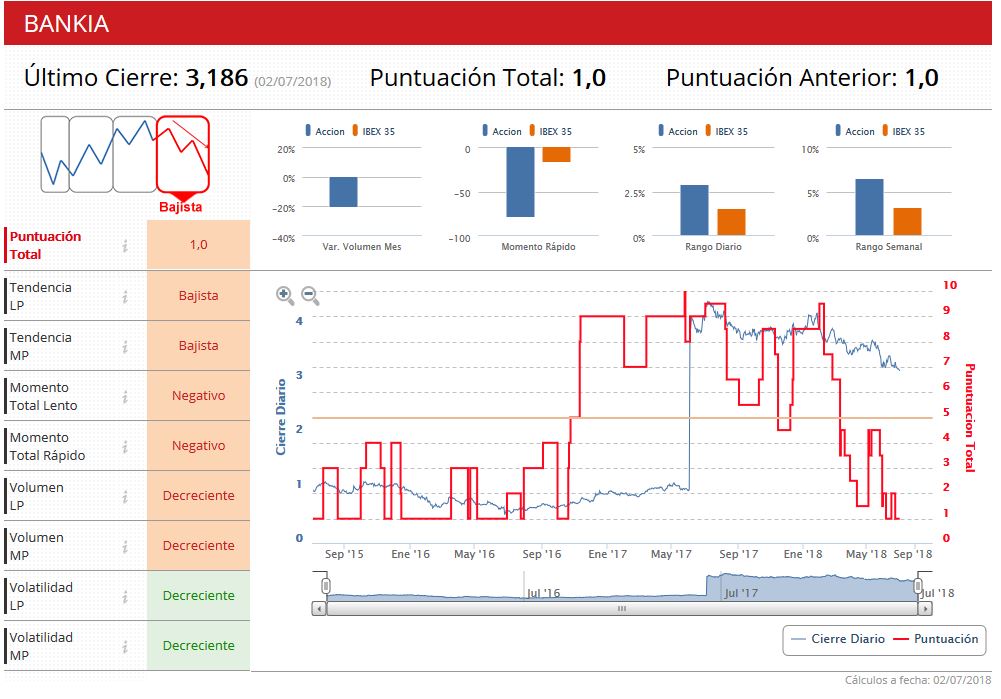The height and width of the screenshot is (699, 1001).
Task: Click blue Accion bar in Rango Semanal
Action: [x=869, y=207]
